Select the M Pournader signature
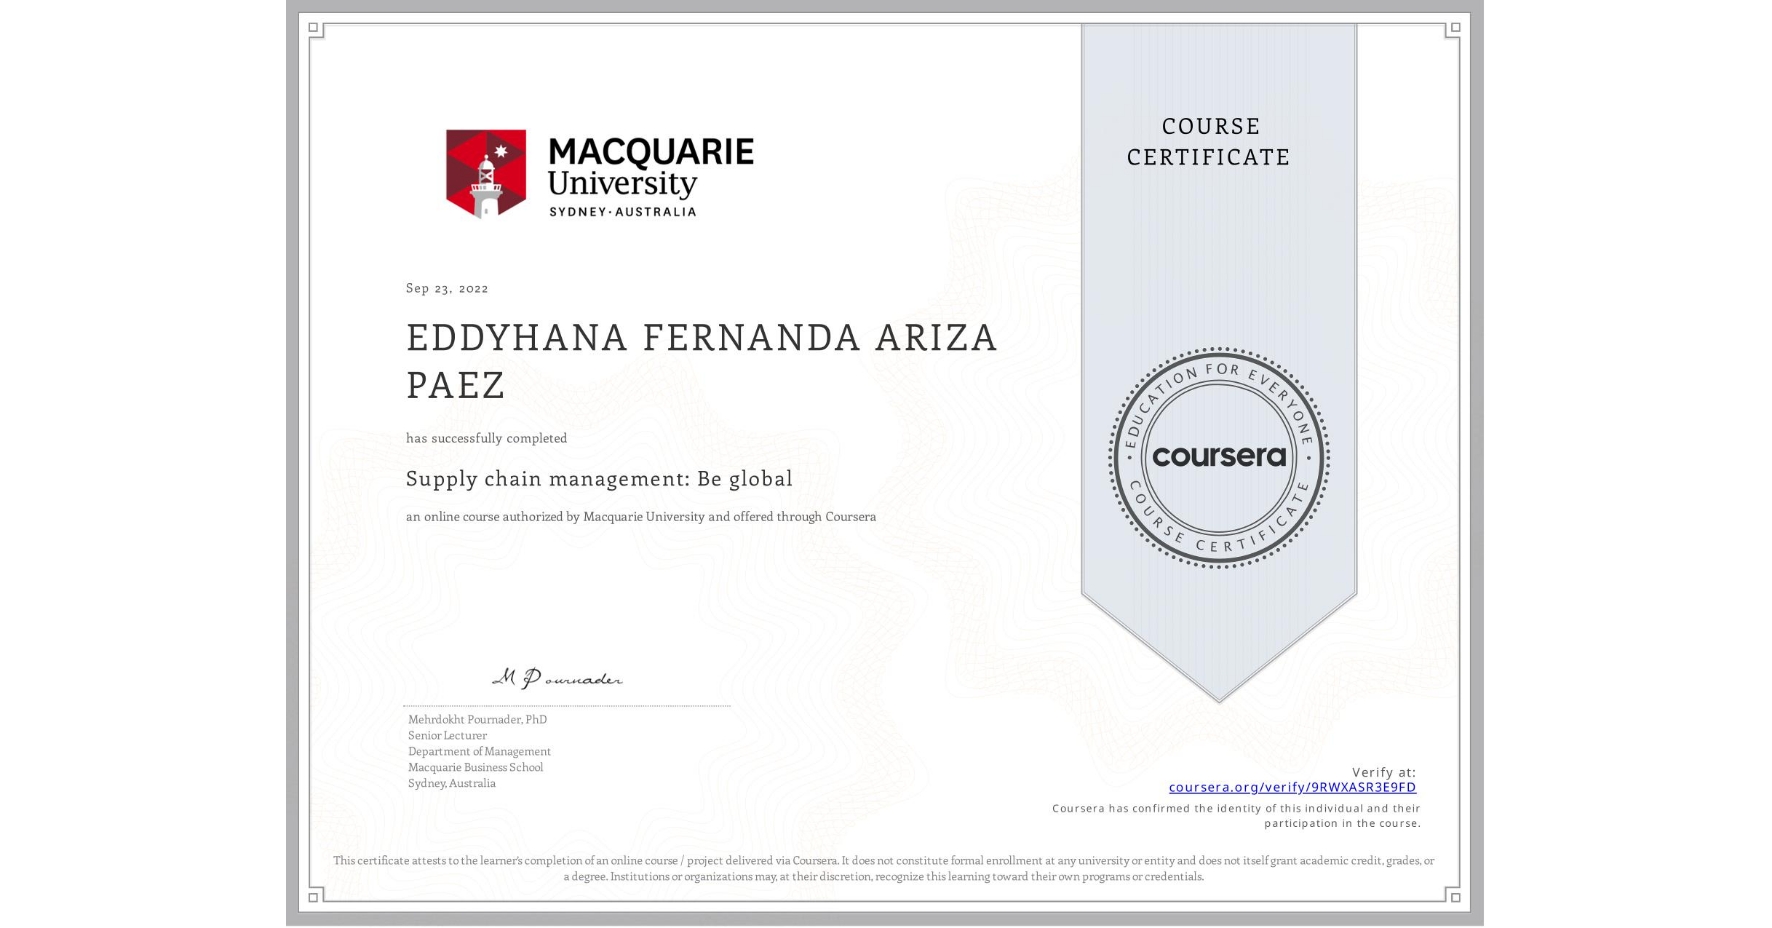This screenshot has width=1772, height=928. 558,677
